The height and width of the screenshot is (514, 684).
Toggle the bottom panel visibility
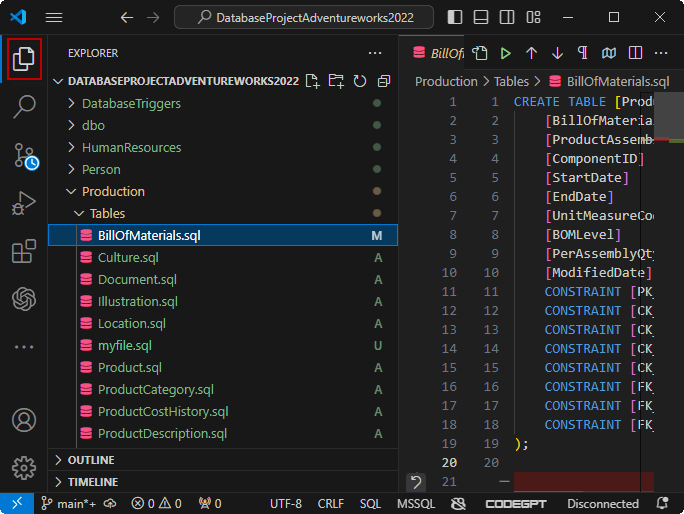[x=481, y=17]
